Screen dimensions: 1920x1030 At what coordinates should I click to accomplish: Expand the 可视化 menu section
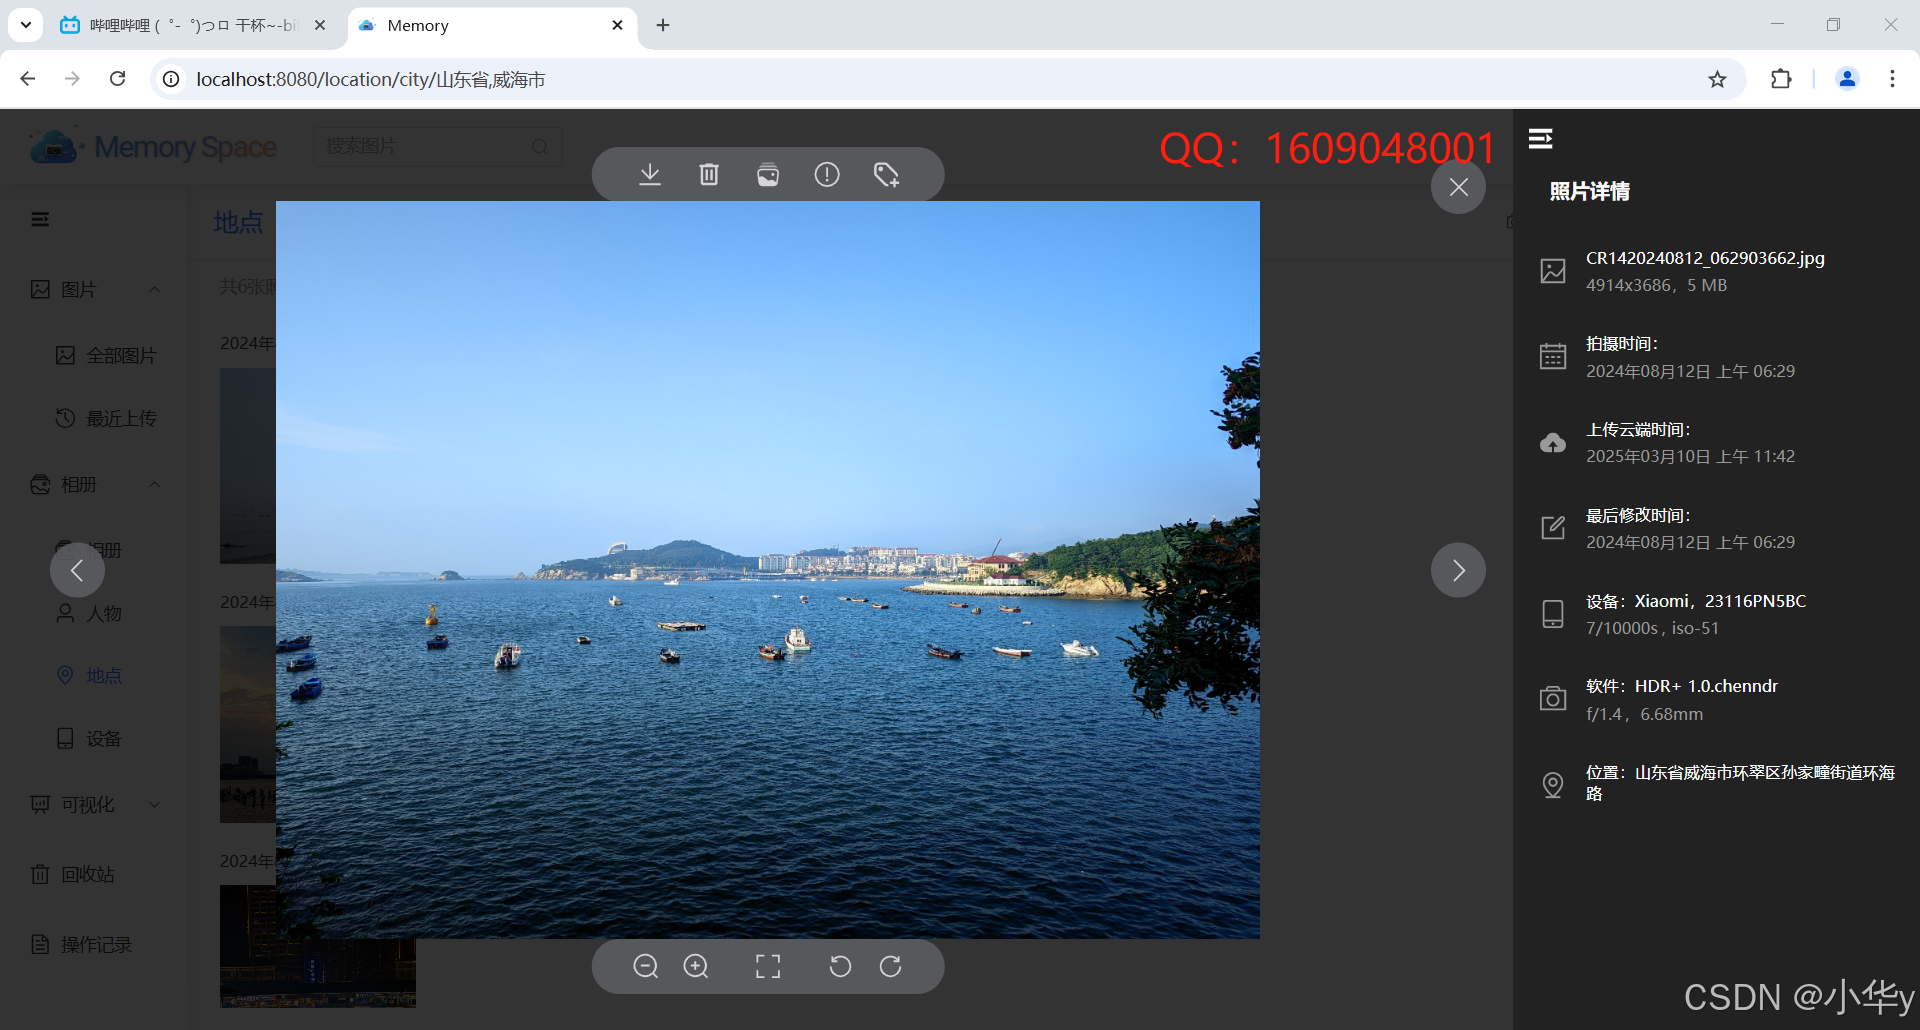pos(154,804)
